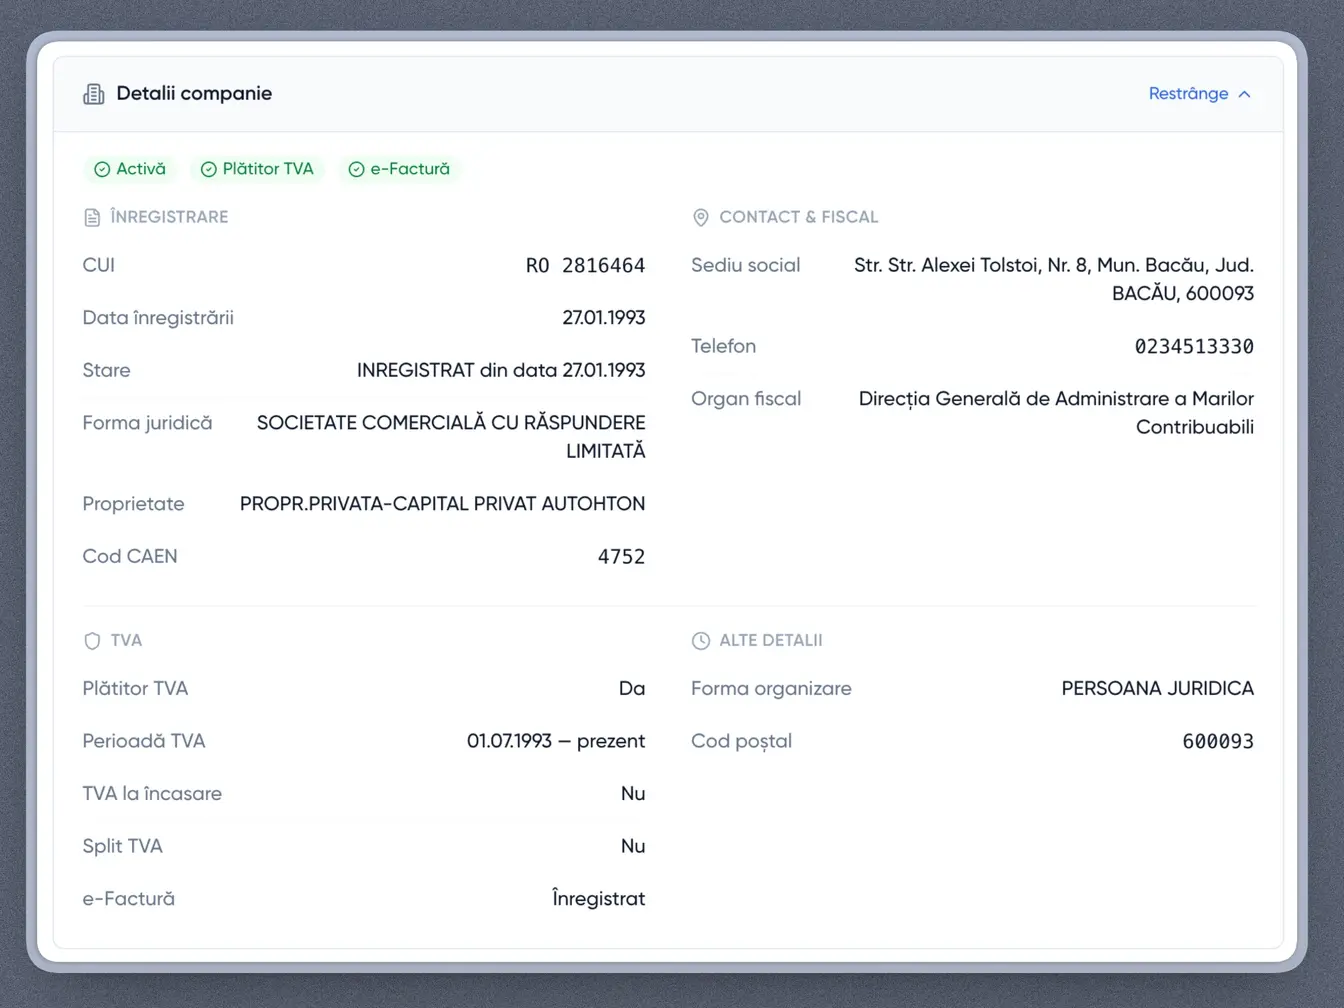Click the checkmark icon in e-Factură badge
The width and height of the screenshot is (1344, 1008).
point(356,170)
